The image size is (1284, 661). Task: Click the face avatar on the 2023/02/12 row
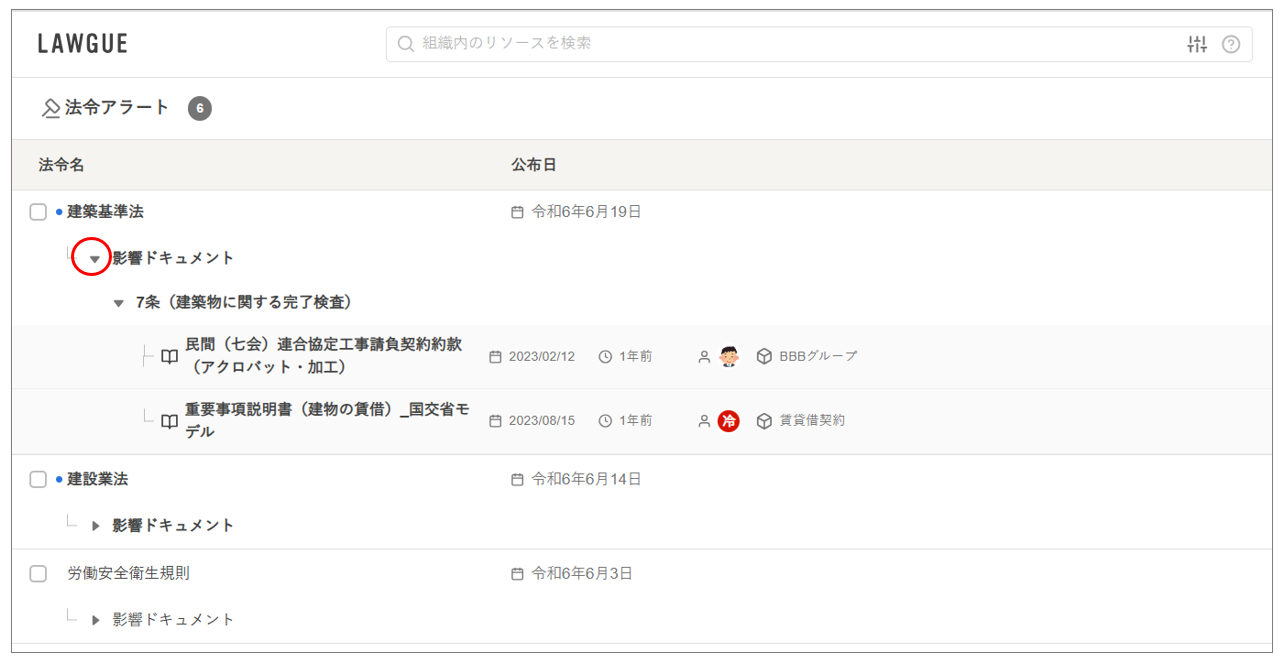click(729, 356)
